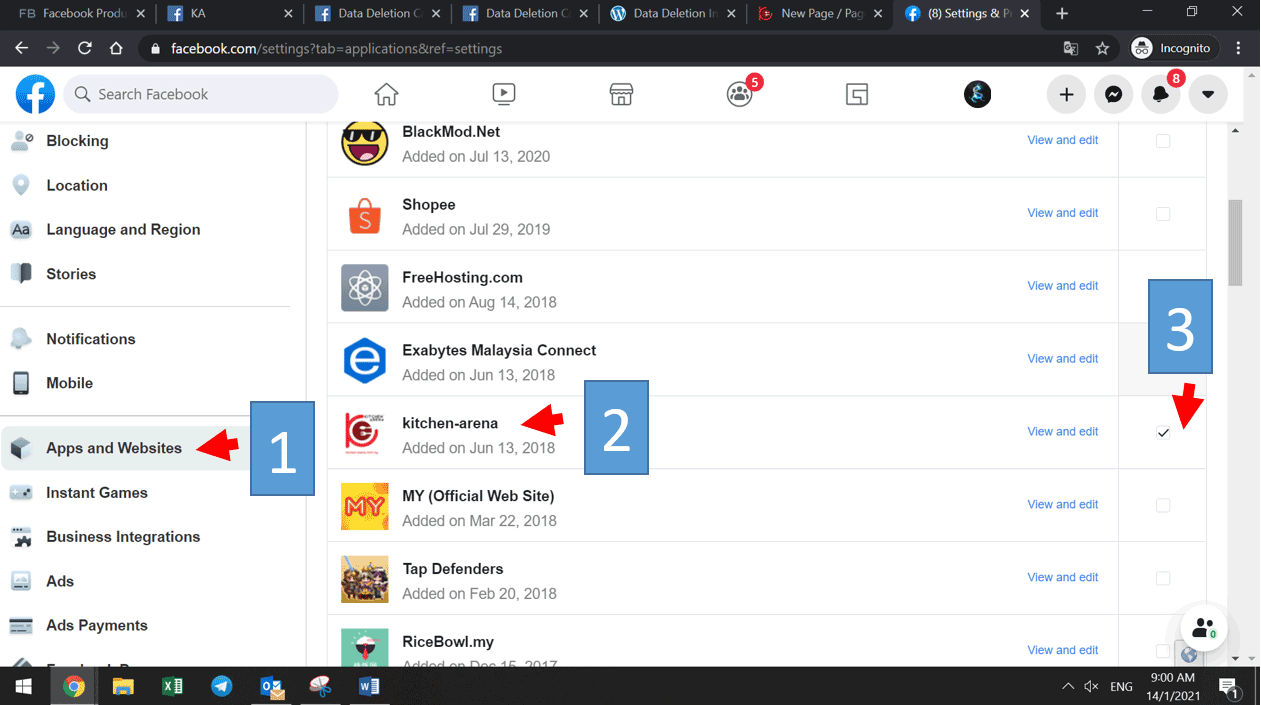Click Exabytes Malaysia Connect app icon
The width and height of the screenshot is (1261, 705).
364,361
